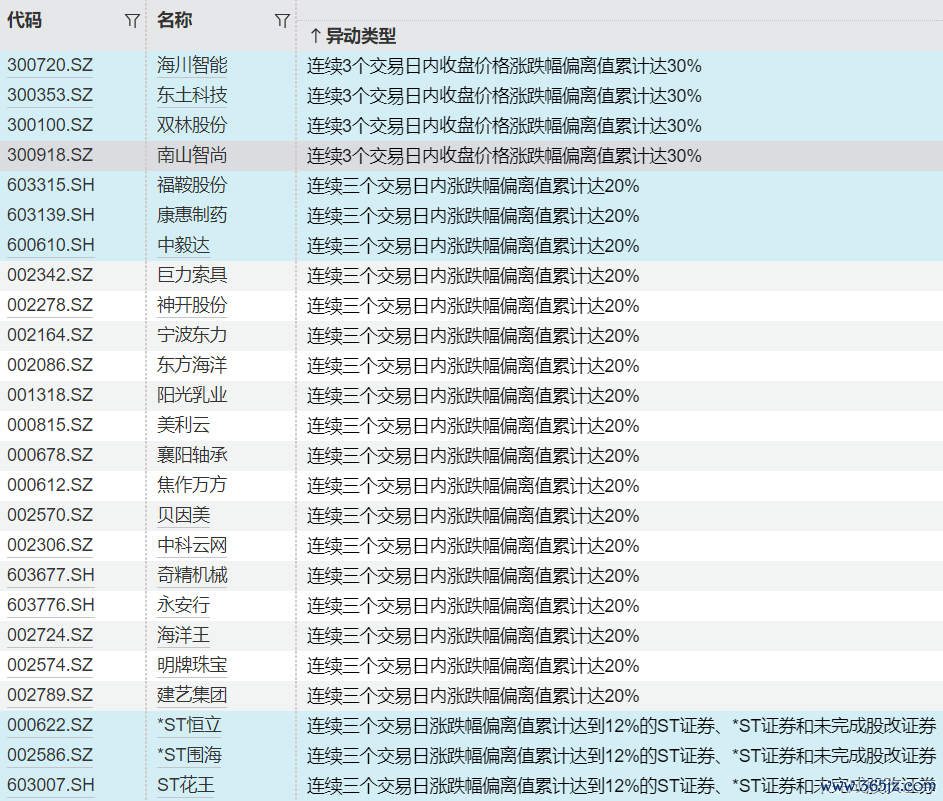The width and height of the screenshot is (943, 801).
Task: Open stock code 002586.SZ
Action: point(50,755)
